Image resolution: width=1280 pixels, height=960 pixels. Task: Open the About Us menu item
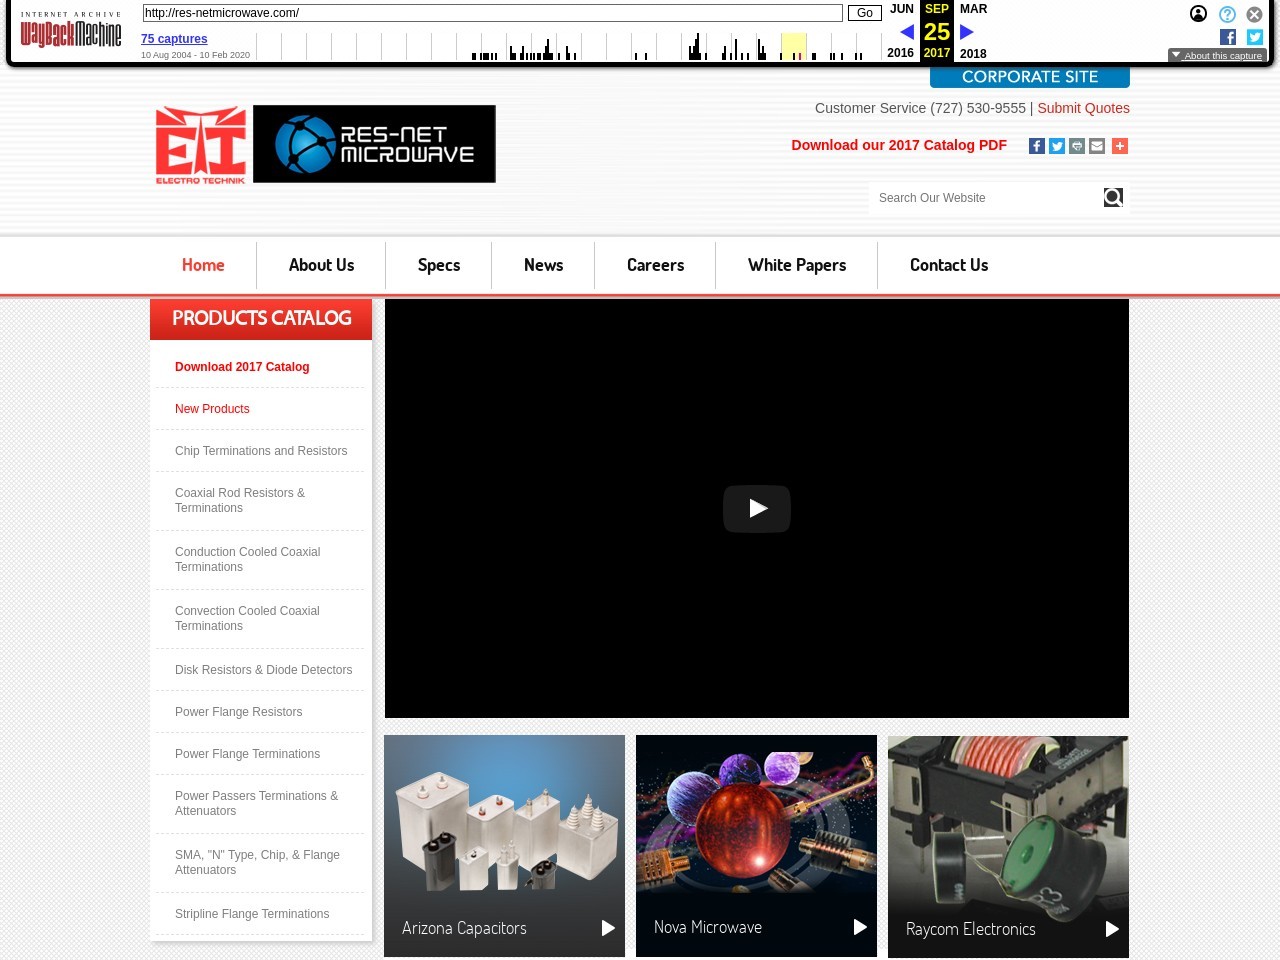tap(321, 265)
